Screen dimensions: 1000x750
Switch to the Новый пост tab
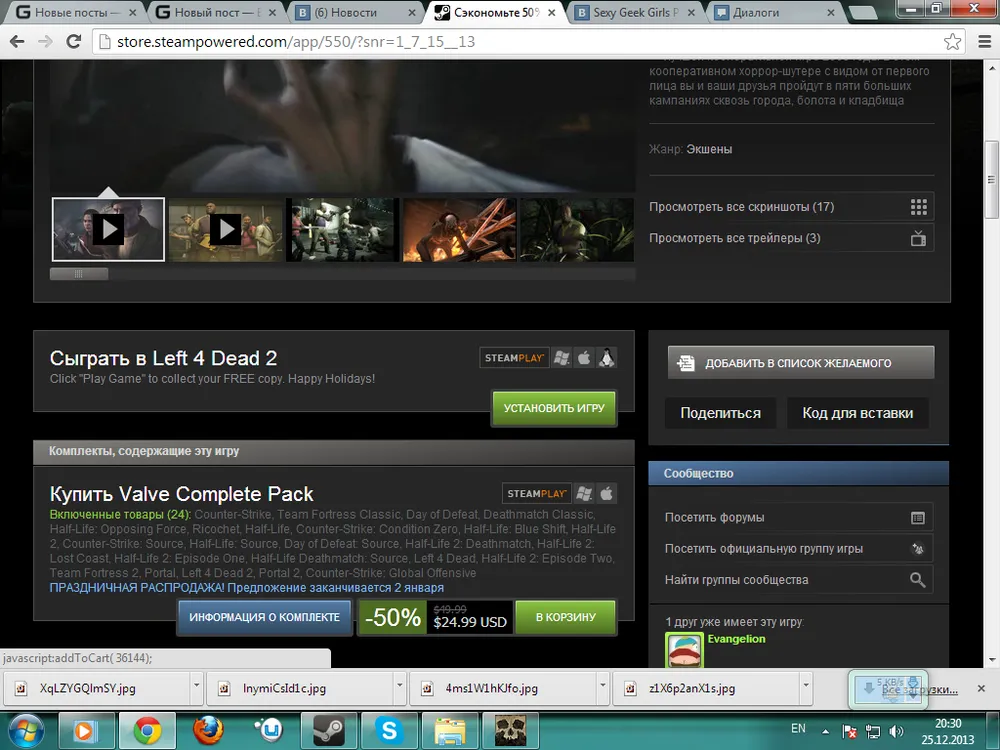pyautogui.click(x=217, y=12)
